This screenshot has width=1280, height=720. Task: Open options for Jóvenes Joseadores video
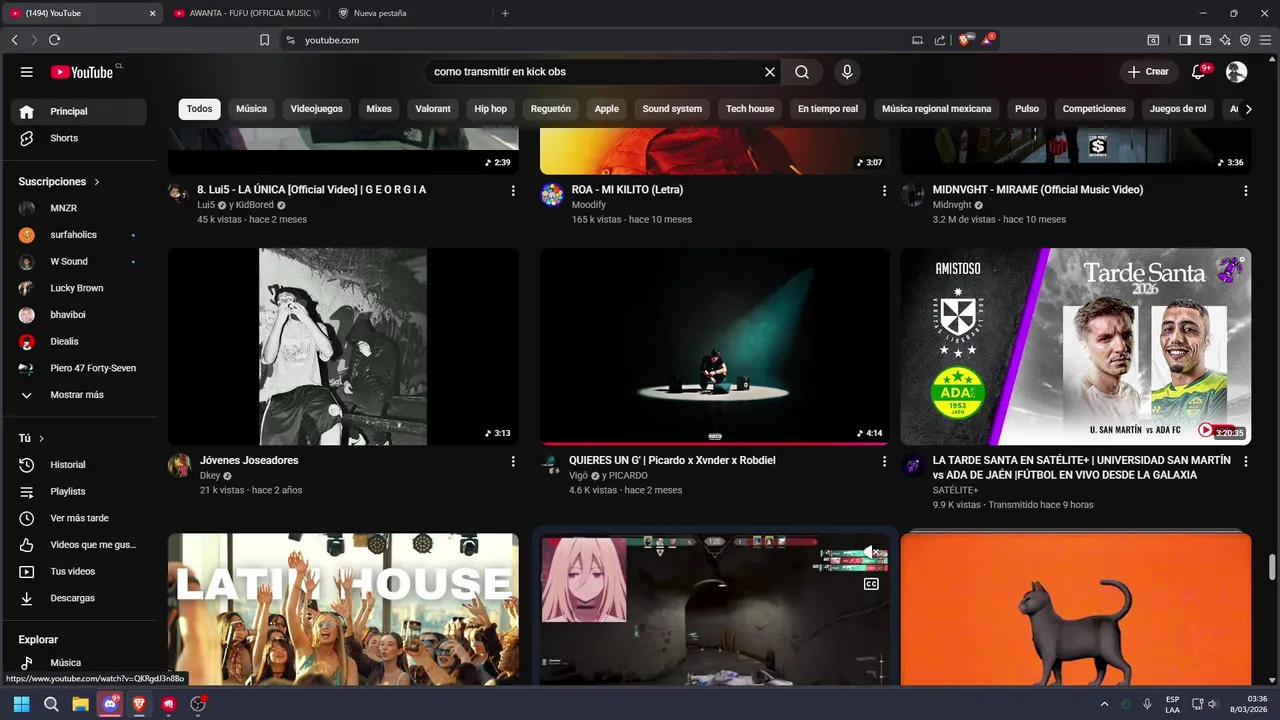click(x=513, y=461)
